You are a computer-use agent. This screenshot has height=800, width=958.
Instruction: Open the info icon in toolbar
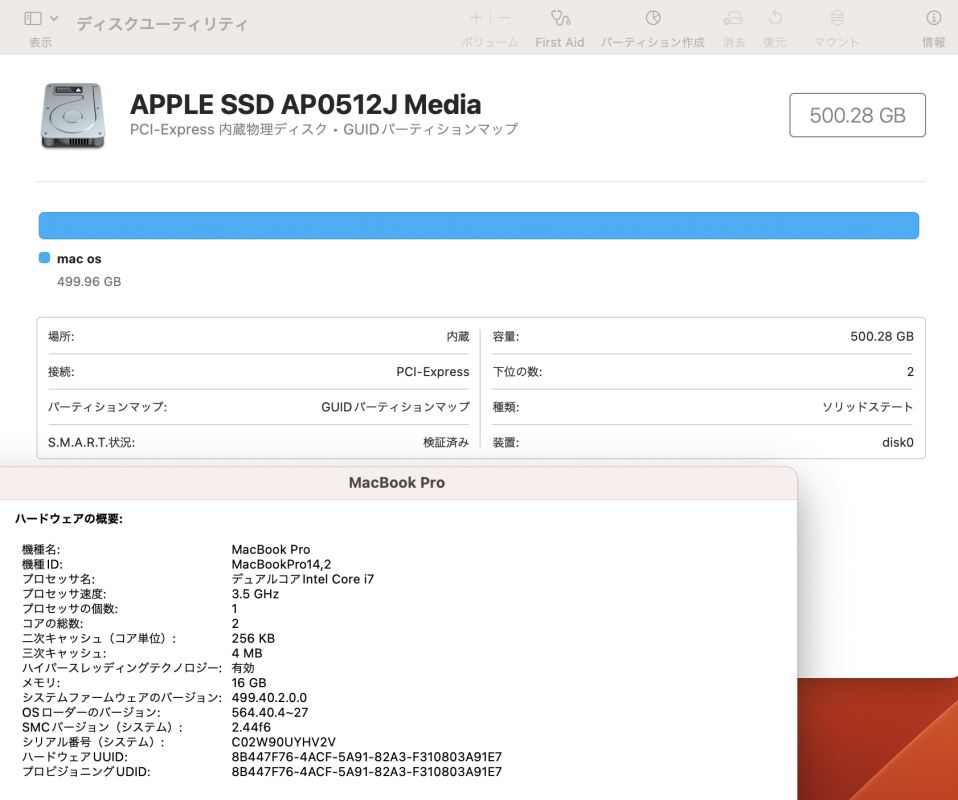934,18
